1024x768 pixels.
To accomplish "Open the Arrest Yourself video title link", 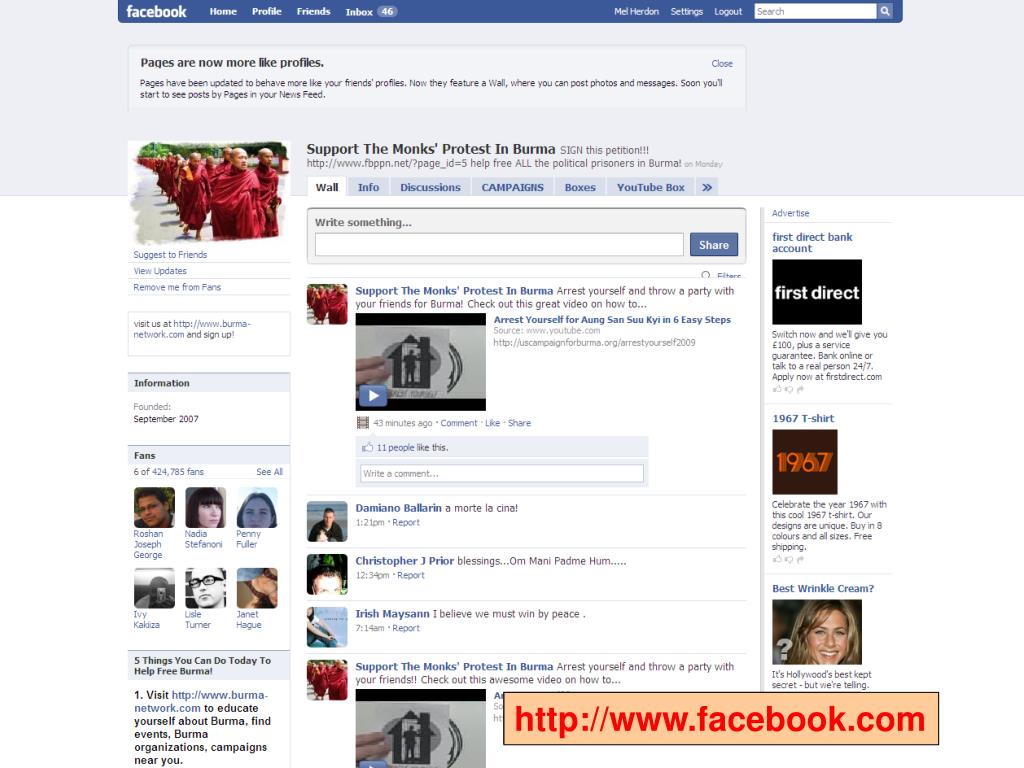I will (612, 319).
